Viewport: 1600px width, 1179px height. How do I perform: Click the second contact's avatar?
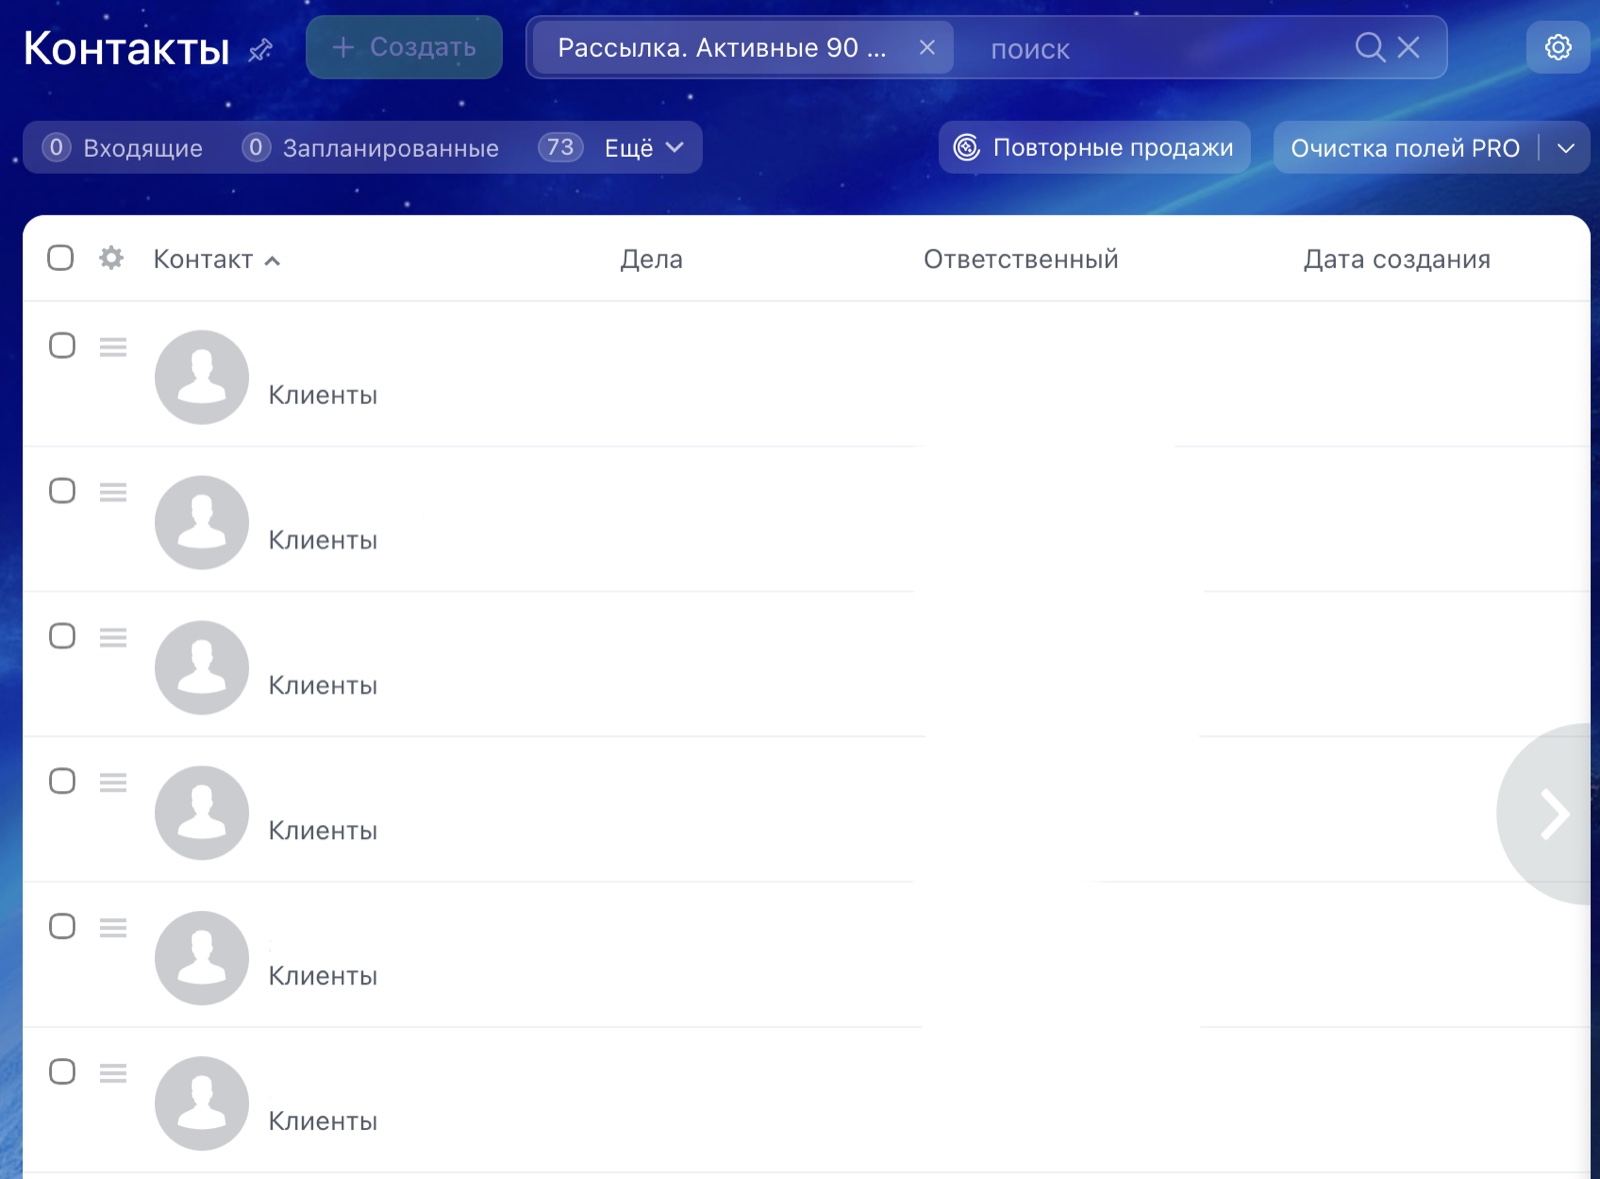click(202, 522)
